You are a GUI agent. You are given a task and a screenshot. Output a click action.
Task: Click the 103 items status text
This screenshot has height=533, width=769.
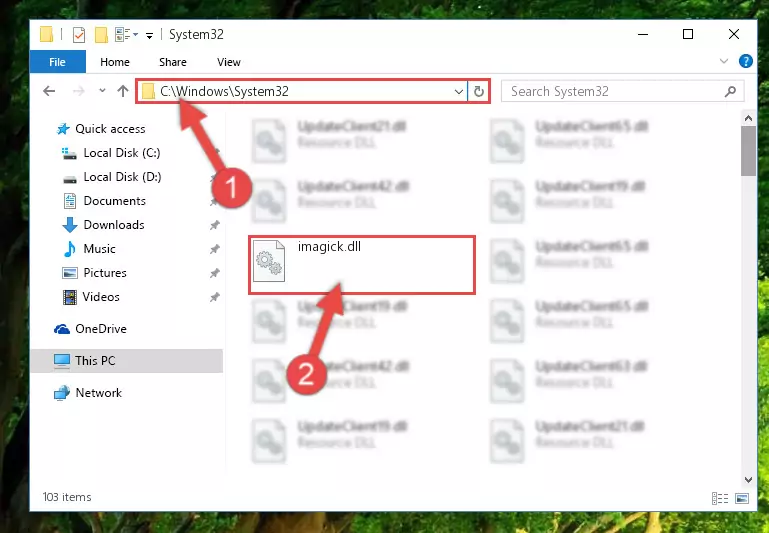click(67, 497)
